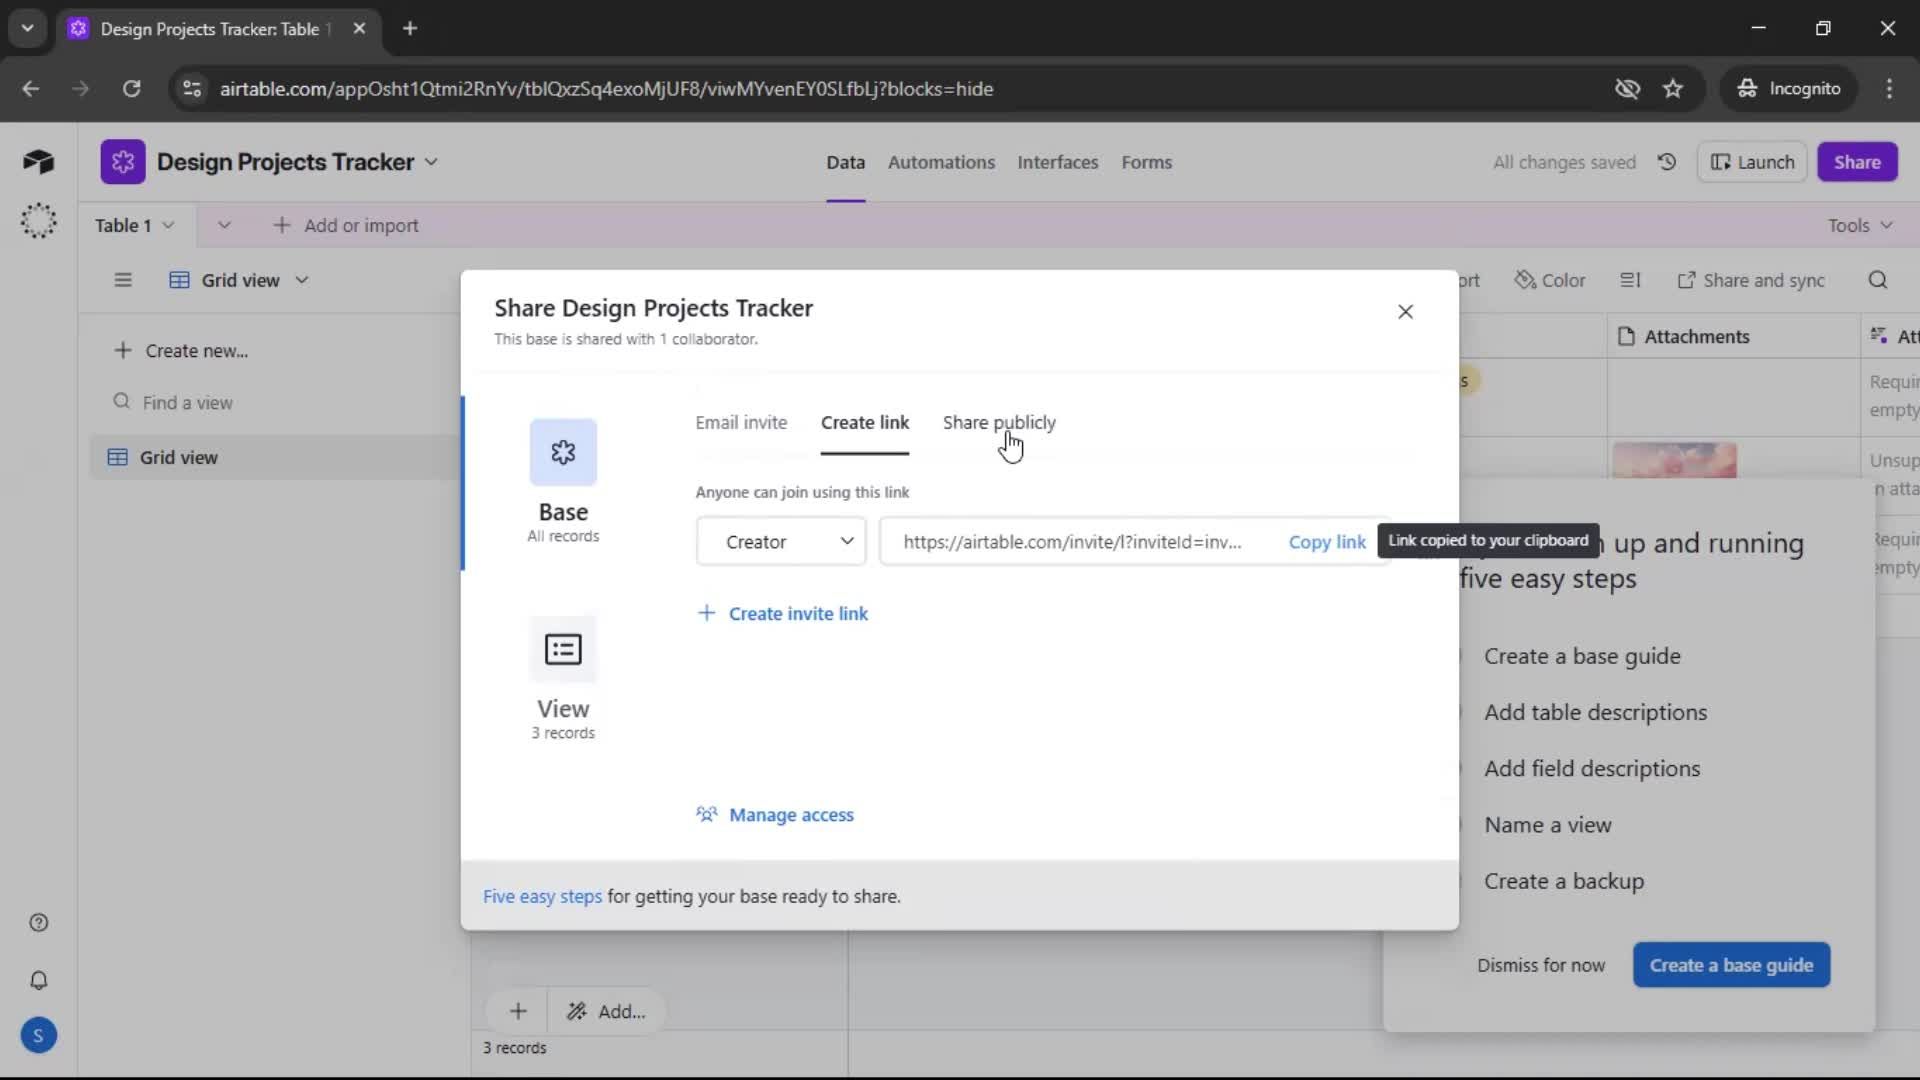This screenshot has width=1920, height=1080.
Task: Click Dismiss for now
Action: click(1541, 965)
